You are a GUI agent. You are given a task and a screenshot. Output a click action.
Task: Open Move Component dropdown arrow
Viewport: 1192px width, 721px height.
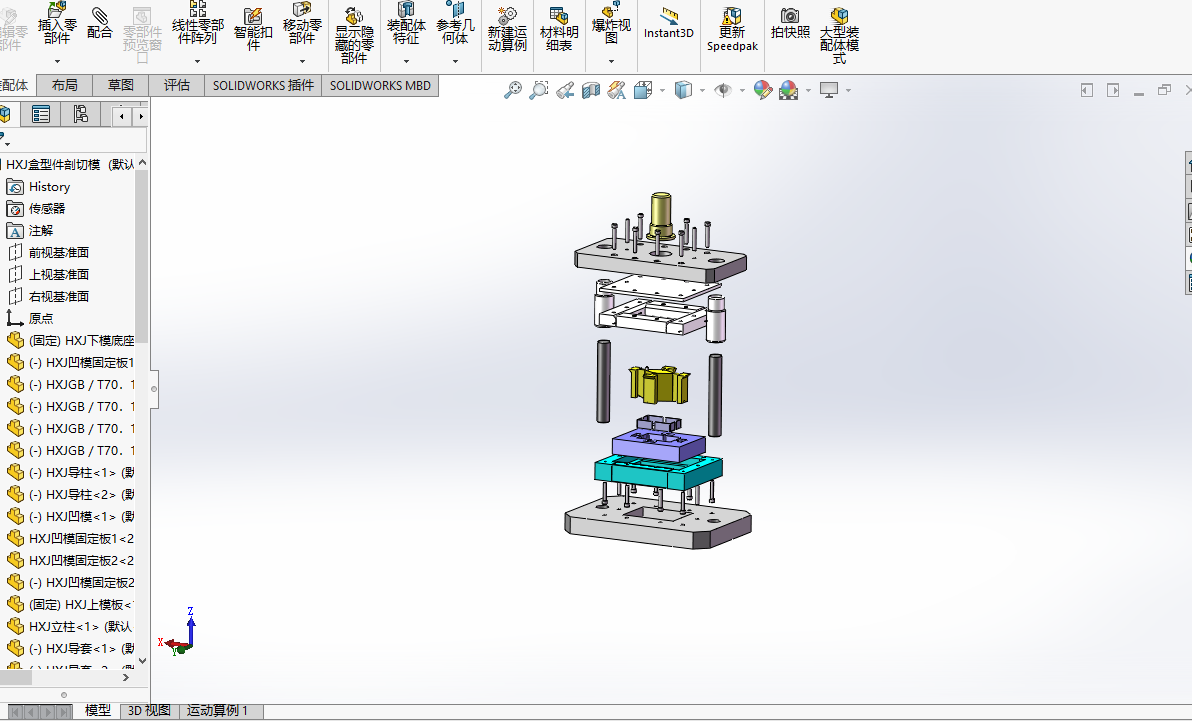[302, 61]
